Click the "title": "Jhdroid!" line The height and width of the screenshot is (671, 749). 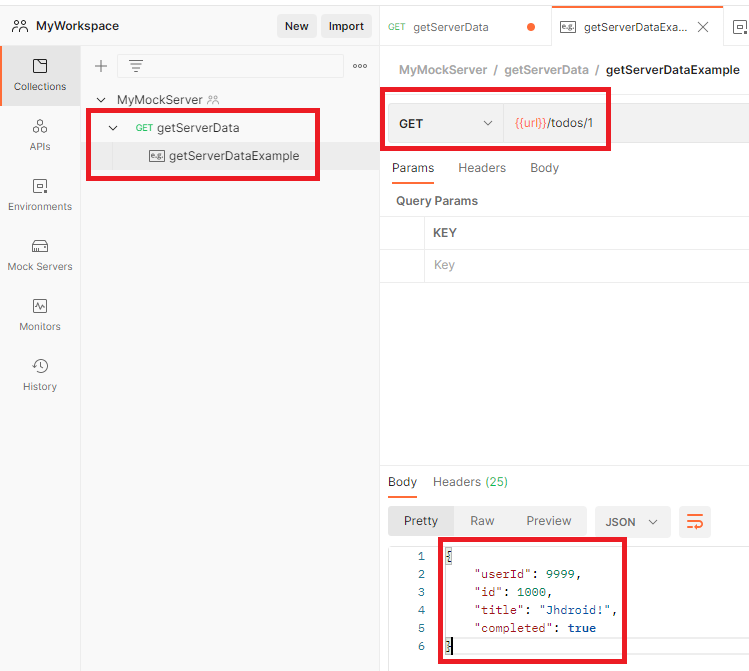coord(545,610)
